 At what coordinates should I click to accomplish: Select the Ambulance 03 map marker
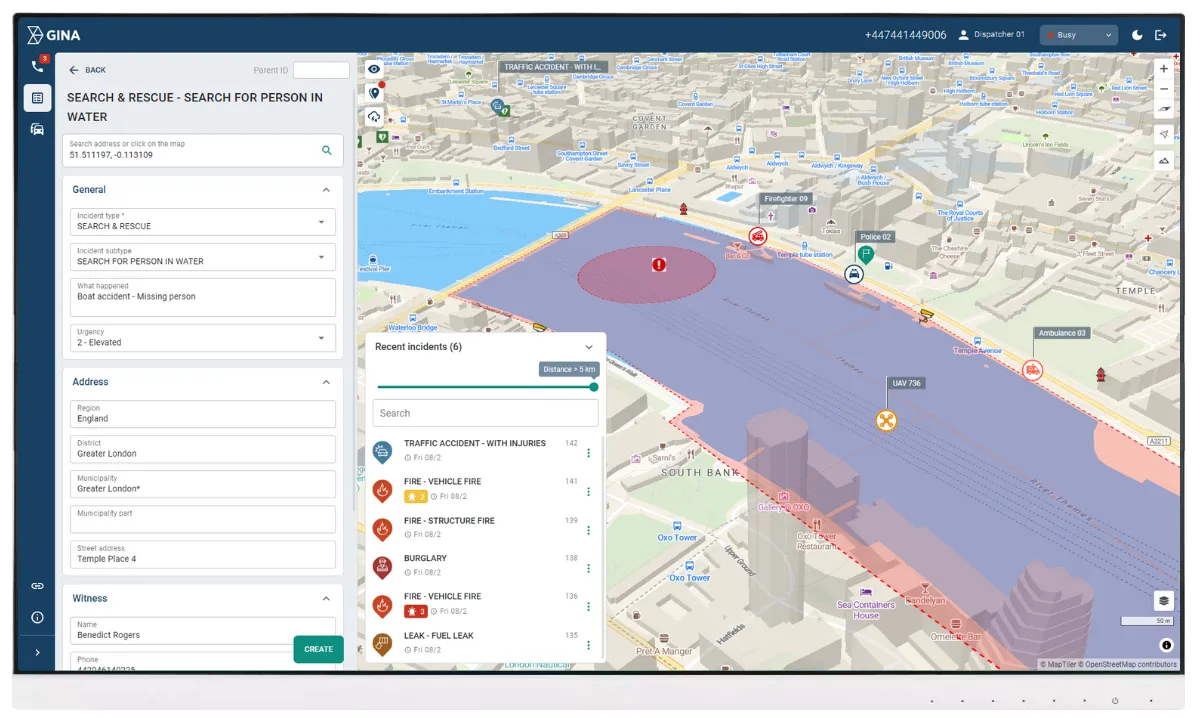[x=1032, y=369]
